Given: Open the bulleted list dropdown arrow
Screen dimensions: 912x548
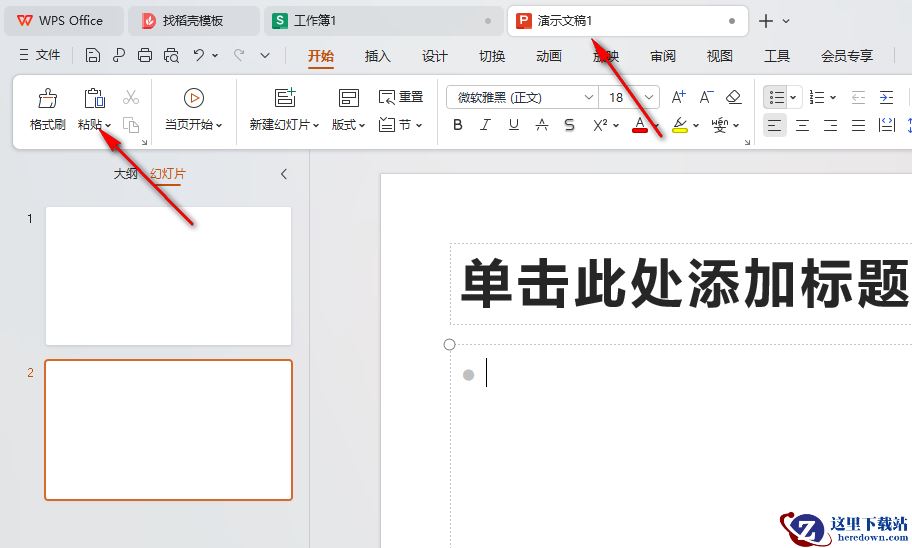Looking at the screenshot, I should click(x=793, y=97).
